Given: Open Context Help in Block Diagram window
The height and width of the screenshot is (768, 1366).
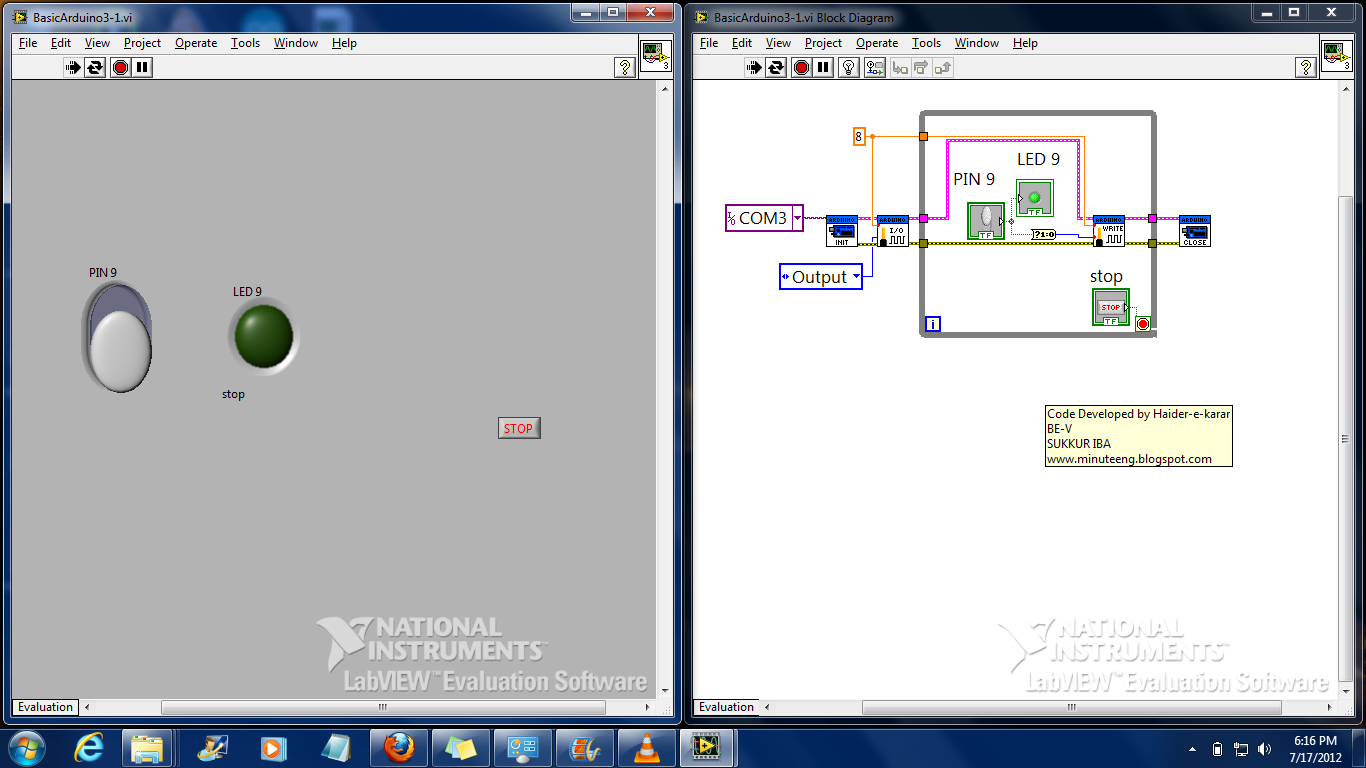Looking at the screenshot, I should [1306, 67].
